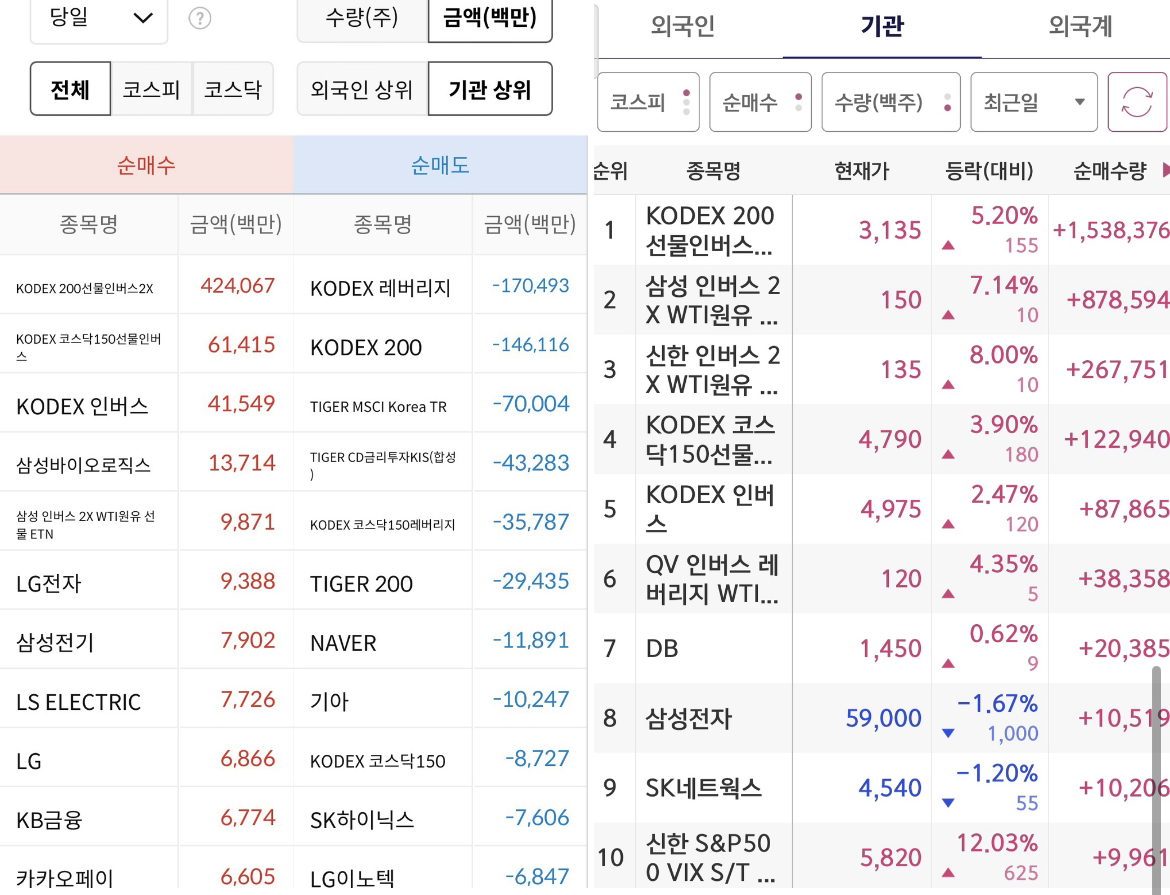
Task: Open rank 9 SK네트웍스 row
Action: coord(882,788)
